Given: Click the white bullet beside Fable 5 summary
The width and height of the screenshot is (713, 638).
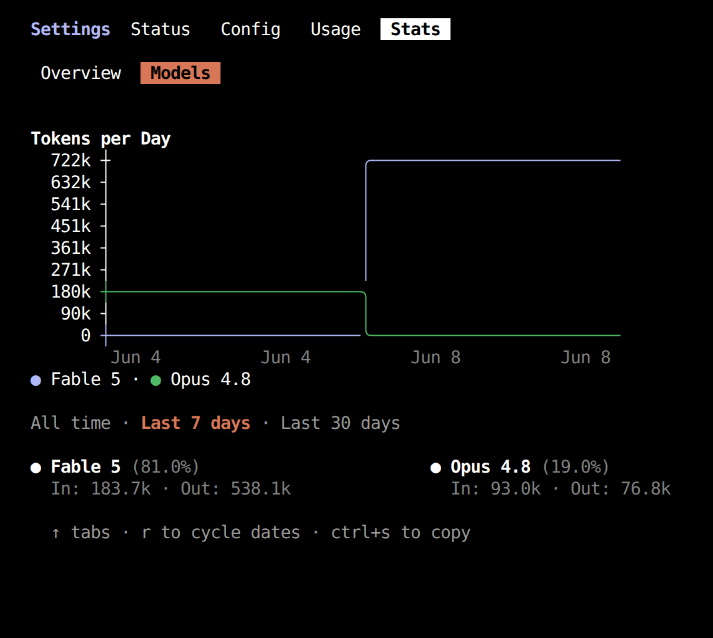Looking at the screenshot, I should point(35,467).
